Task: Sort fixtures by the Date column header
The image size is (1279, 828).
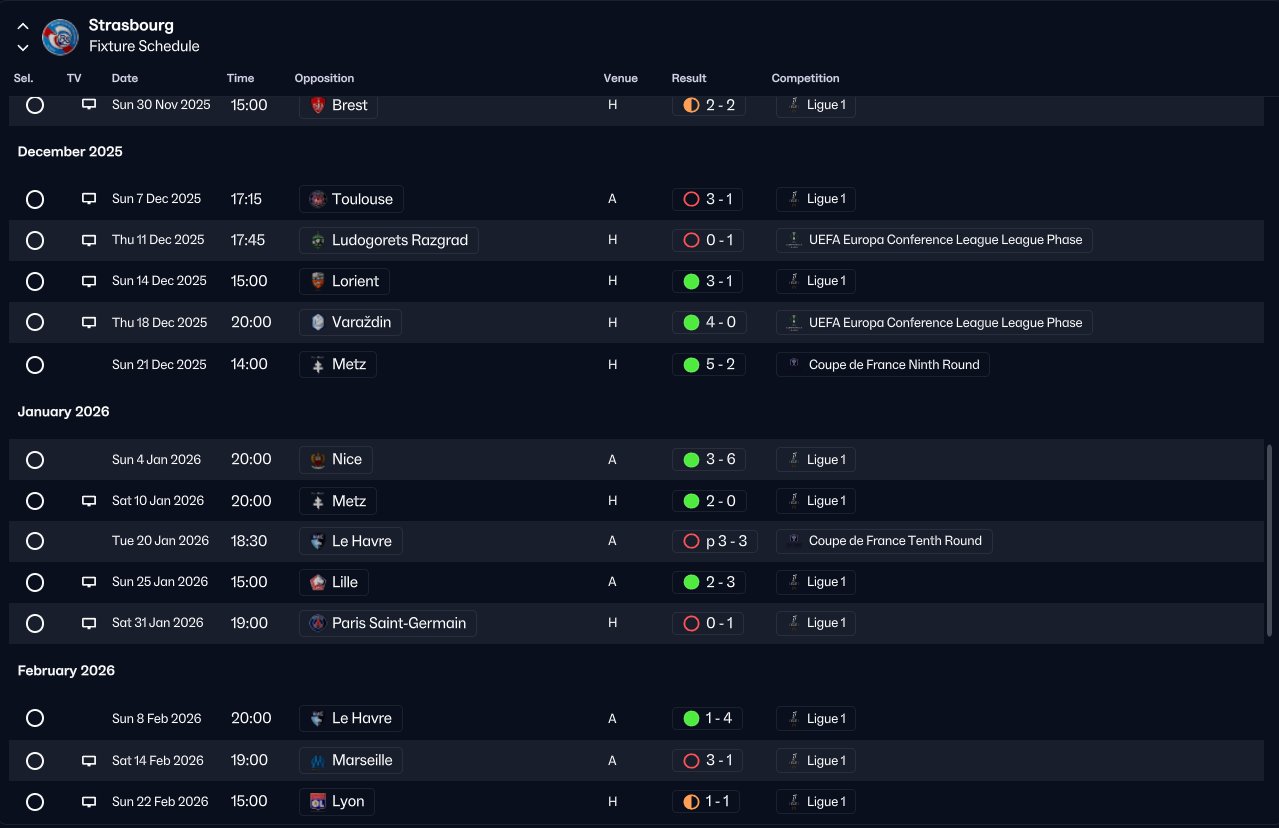Action: click(125, 78)
